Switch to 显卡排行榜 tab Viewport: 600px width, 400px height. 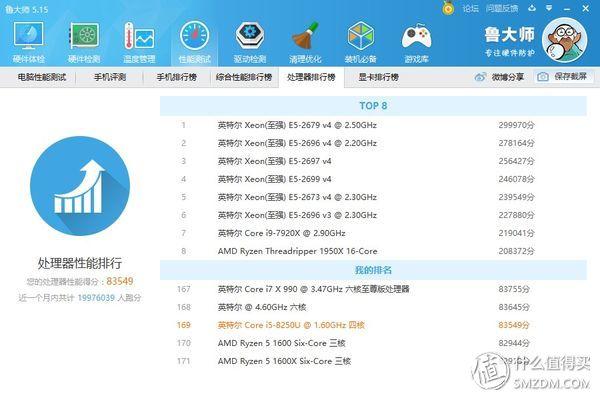(x=378, y=77)
